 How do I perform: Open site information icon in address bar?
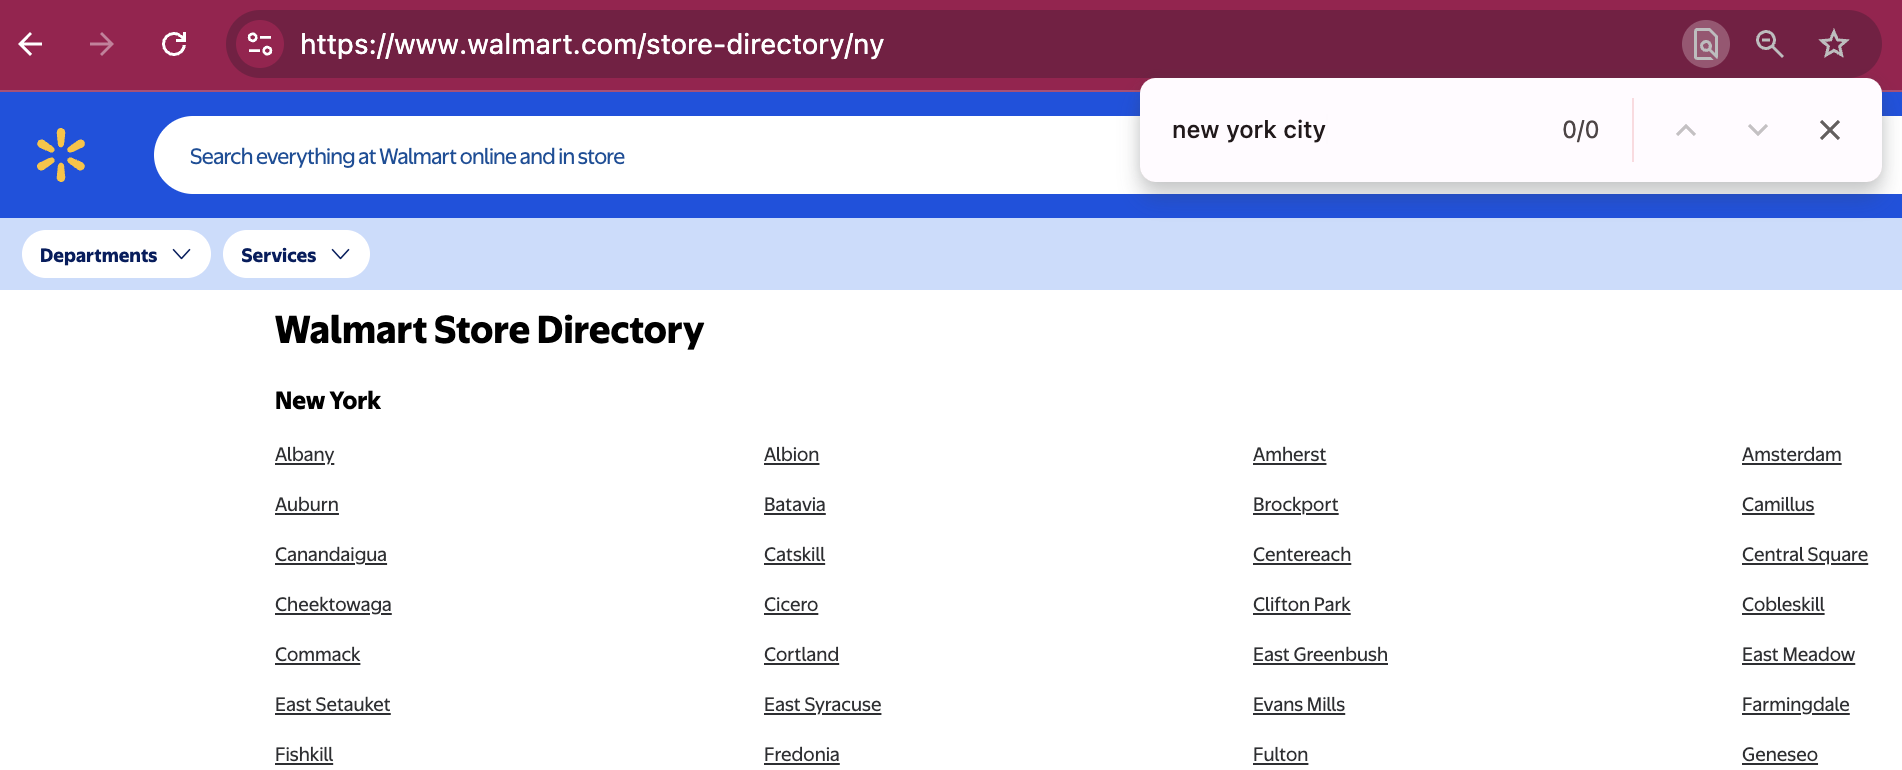tap(260, 44)
